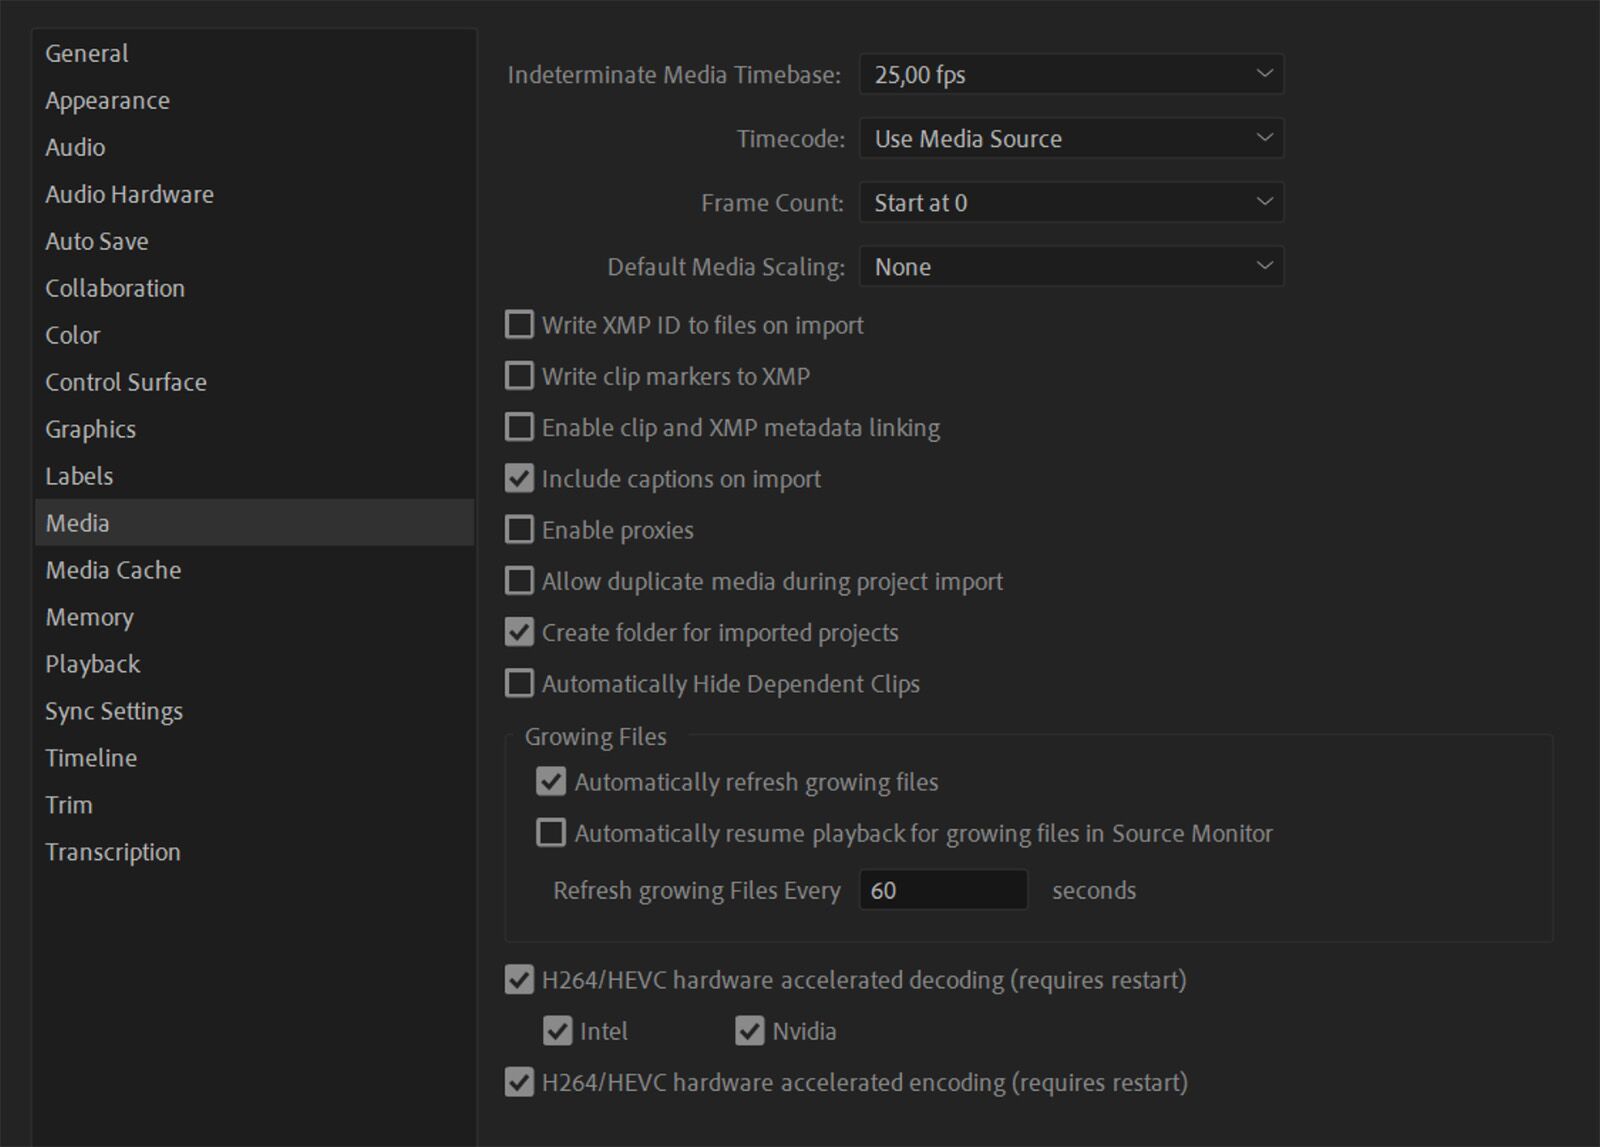
Task: Uncheck the Nvidia decoding checkbox
Action: [x=750, y=1031]
